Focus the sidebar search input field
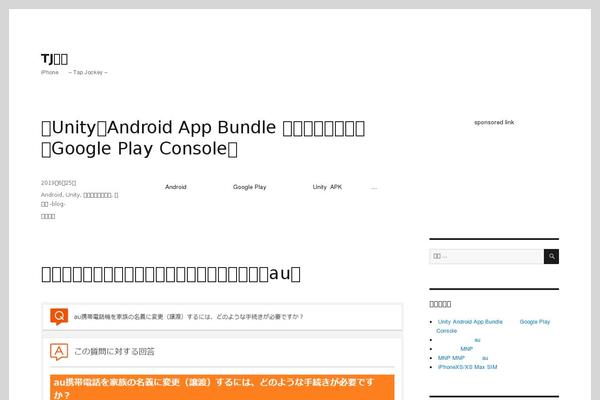The height and width of the screenshot is (400, 600). point(486,256)
